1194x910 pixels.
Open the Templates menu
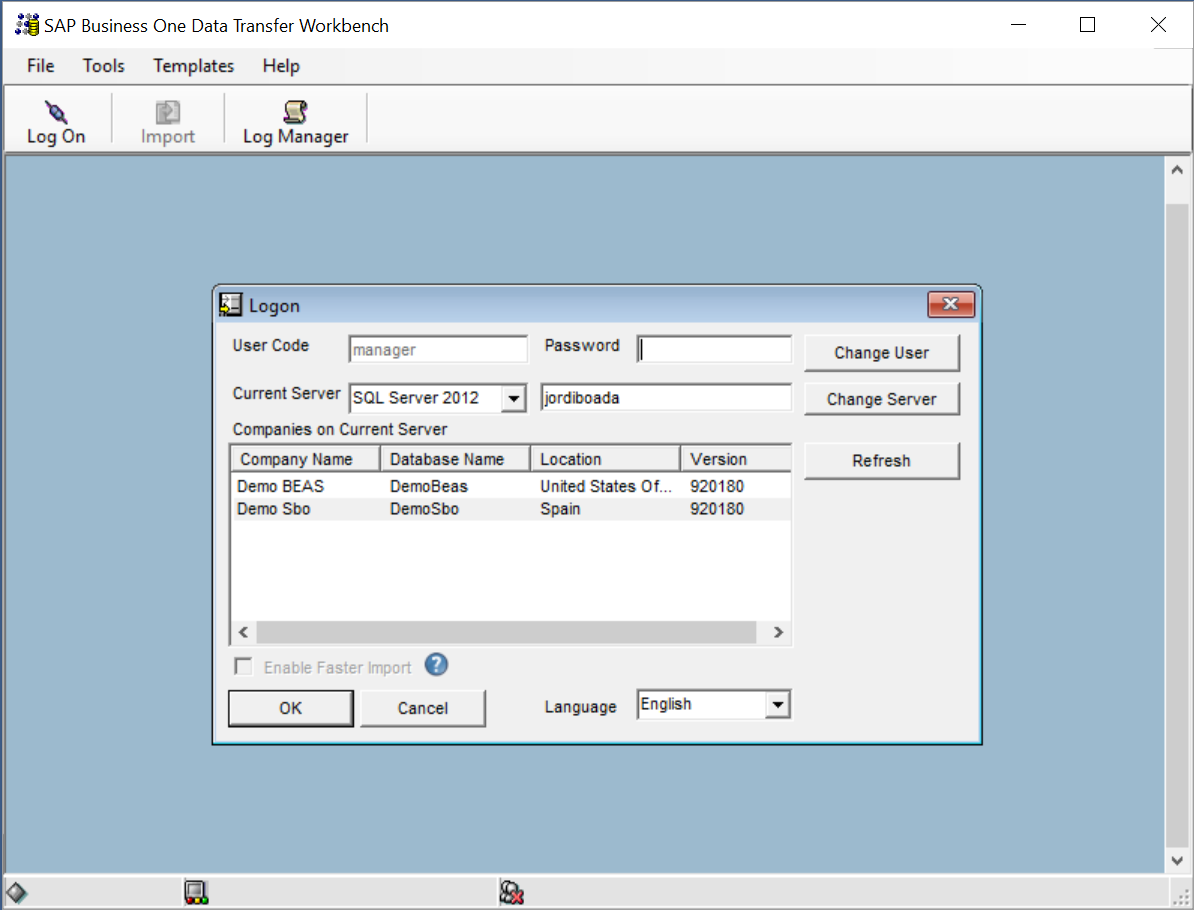pos(193,66)
